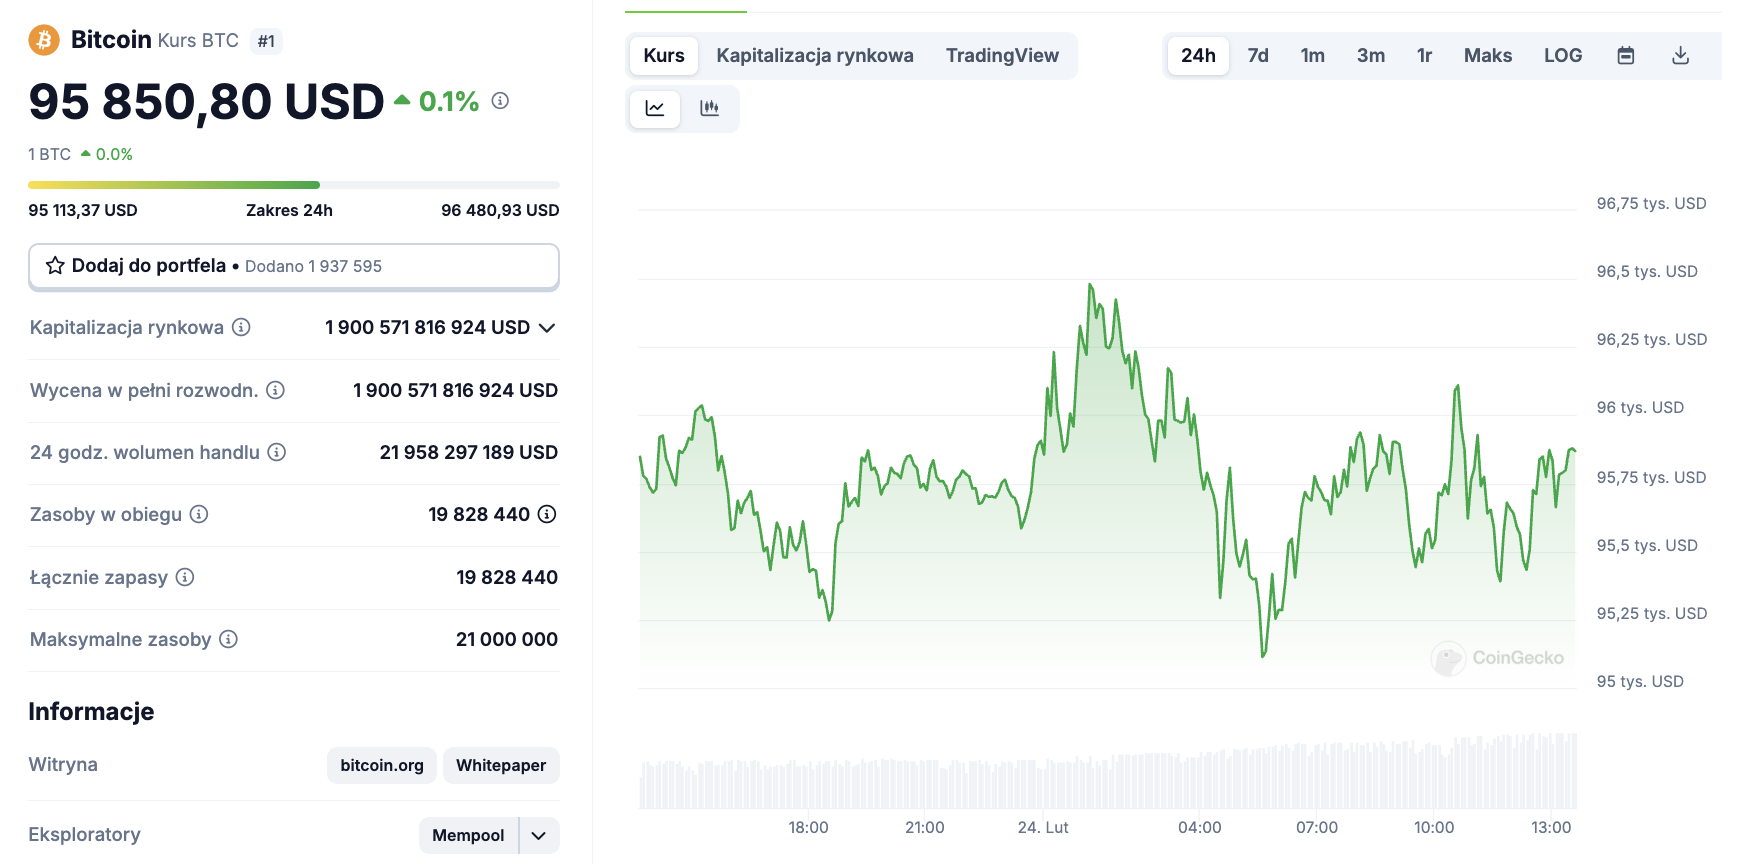Screen dimensions: 1738x864
Task: Click the 24h range progress bar
Action: [294, 185]
